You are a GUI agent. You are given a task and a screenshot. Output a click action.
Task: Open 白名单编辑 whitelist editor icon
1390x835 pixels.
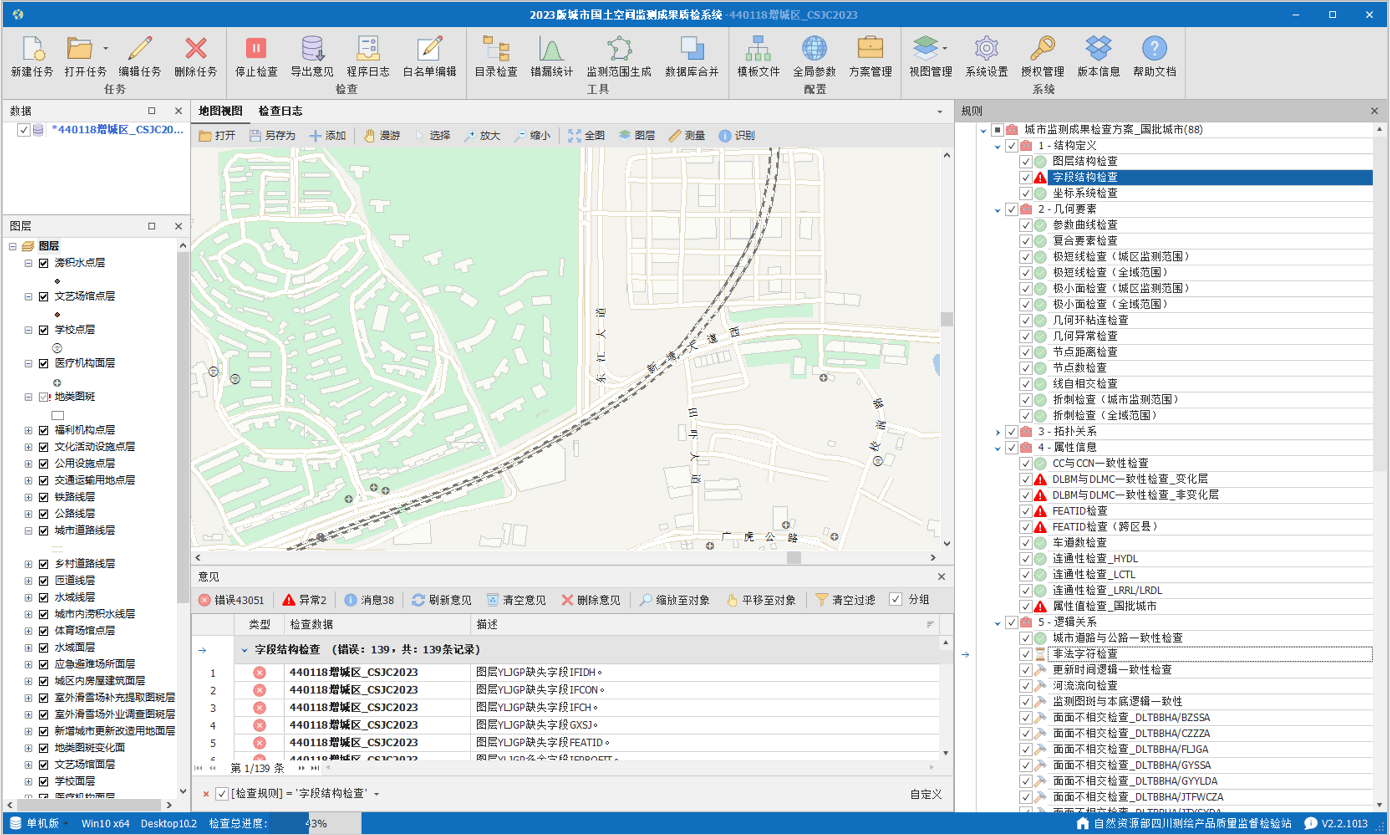tap(430, 48)
